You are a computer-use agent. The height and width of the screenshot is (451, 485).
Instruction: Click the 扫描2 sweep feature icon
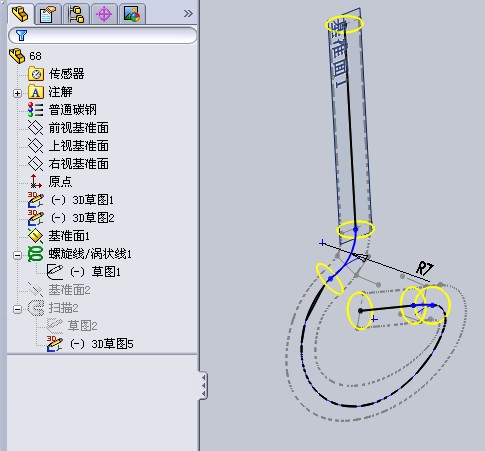tap(35, 308)
